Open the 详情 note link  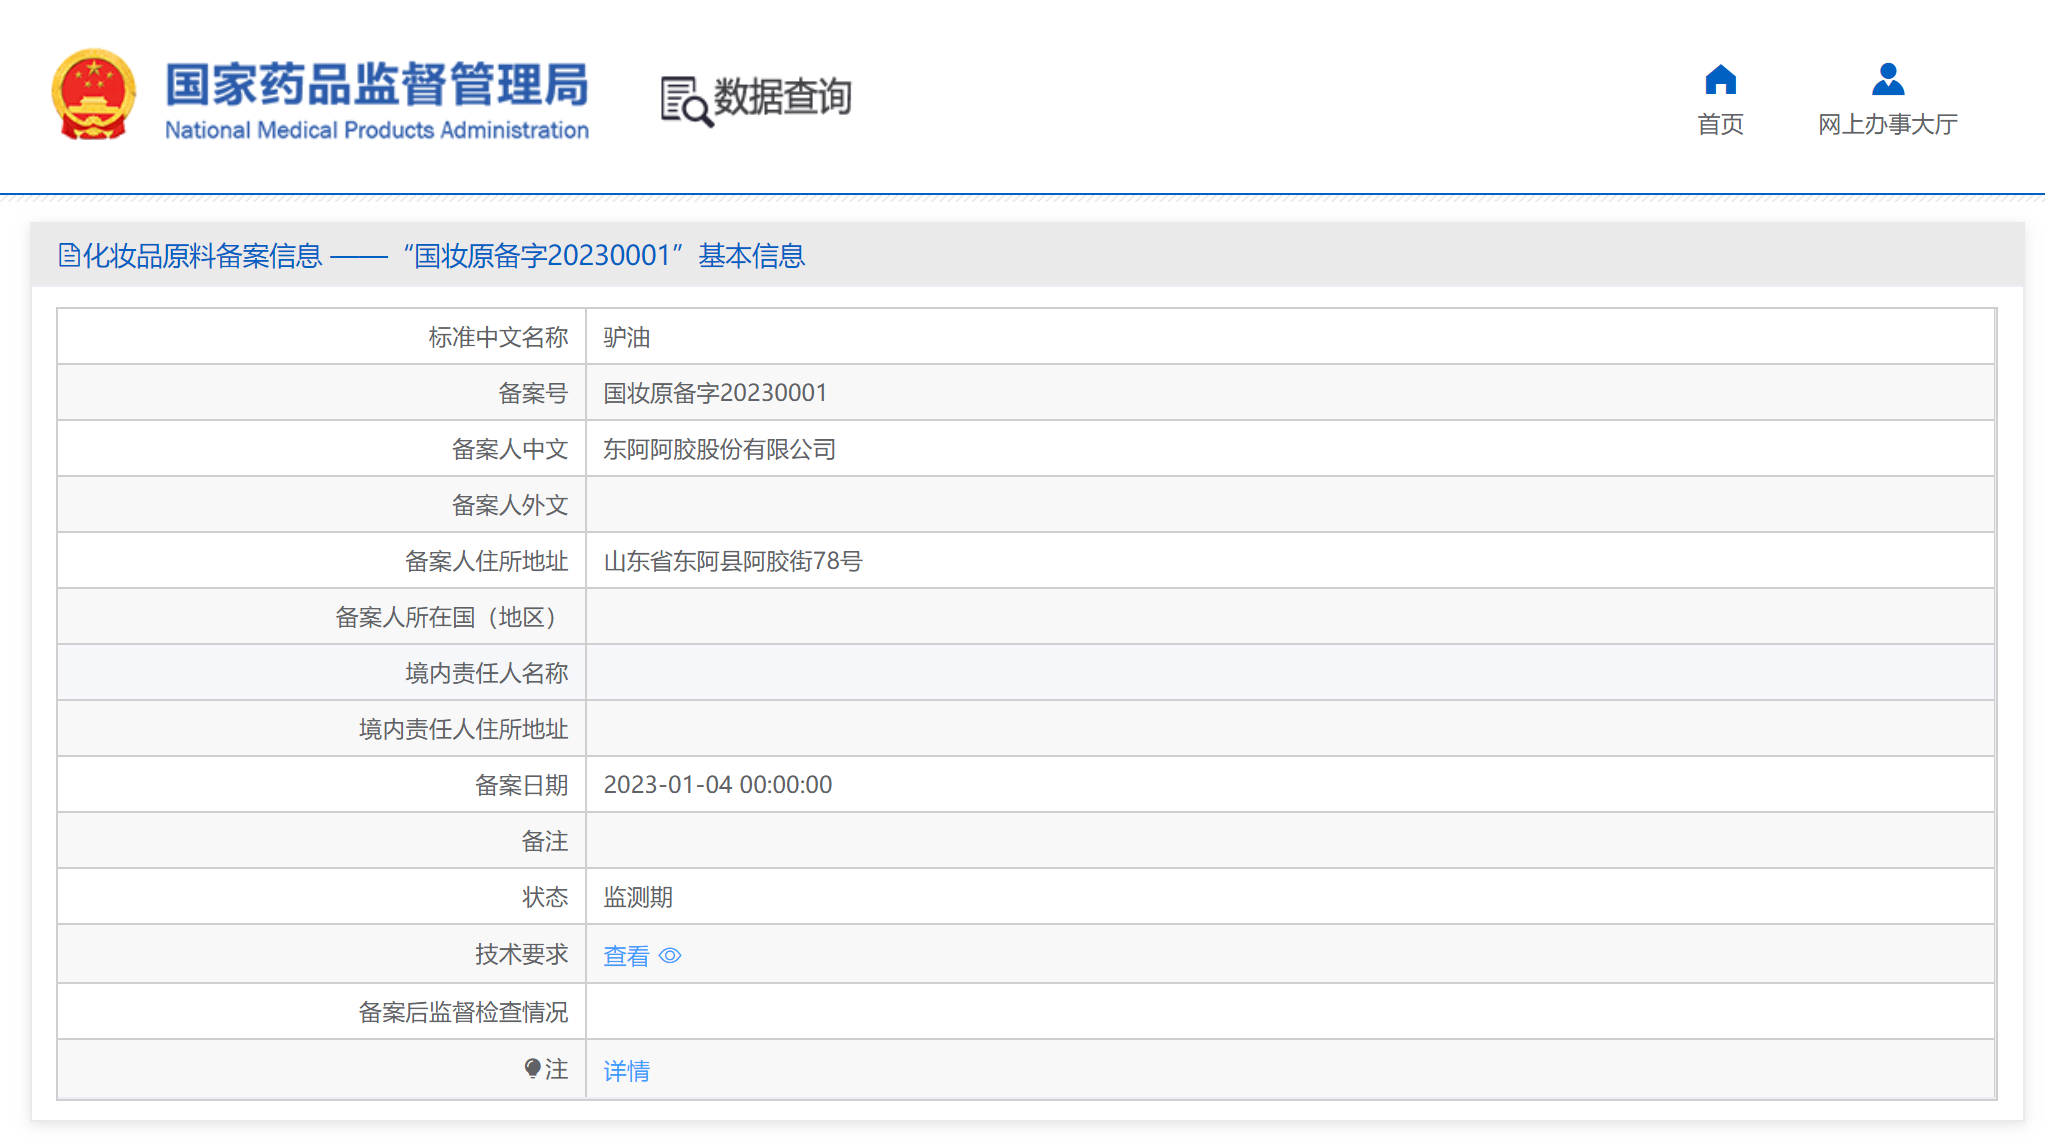point(626,1071)
